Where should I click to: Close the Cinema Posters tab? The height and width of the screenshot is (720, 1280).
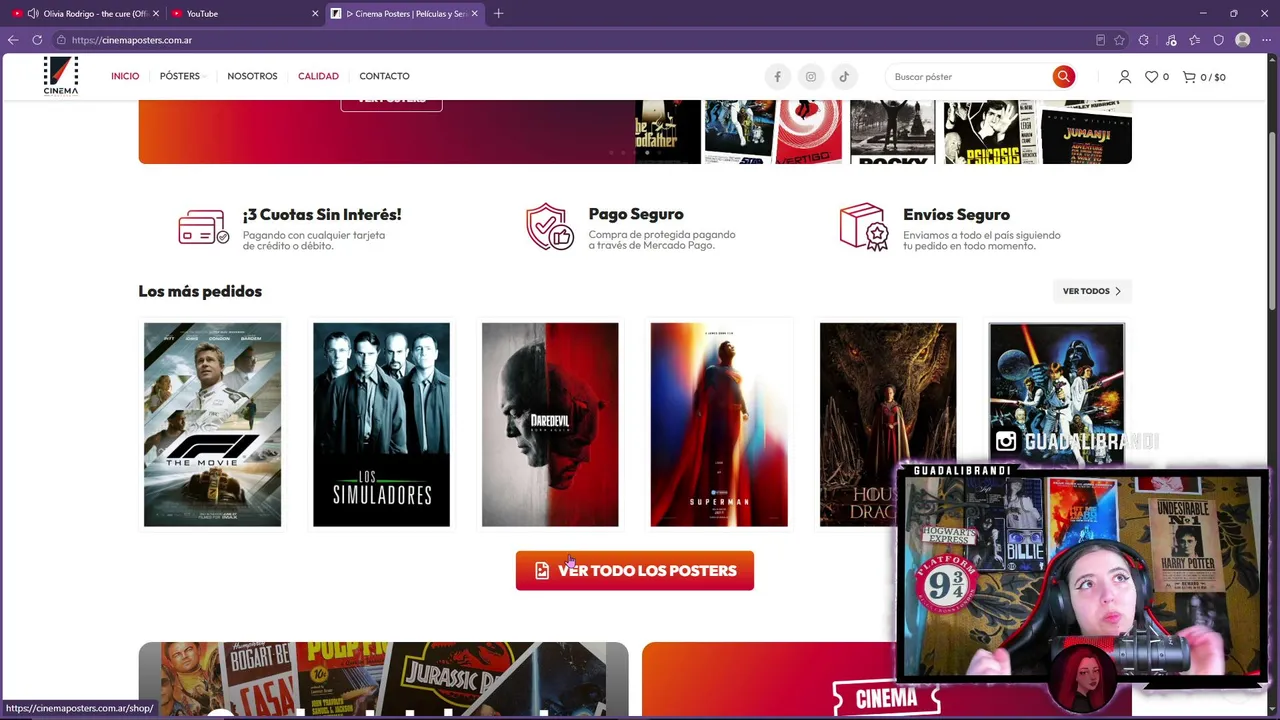[474, 14]
